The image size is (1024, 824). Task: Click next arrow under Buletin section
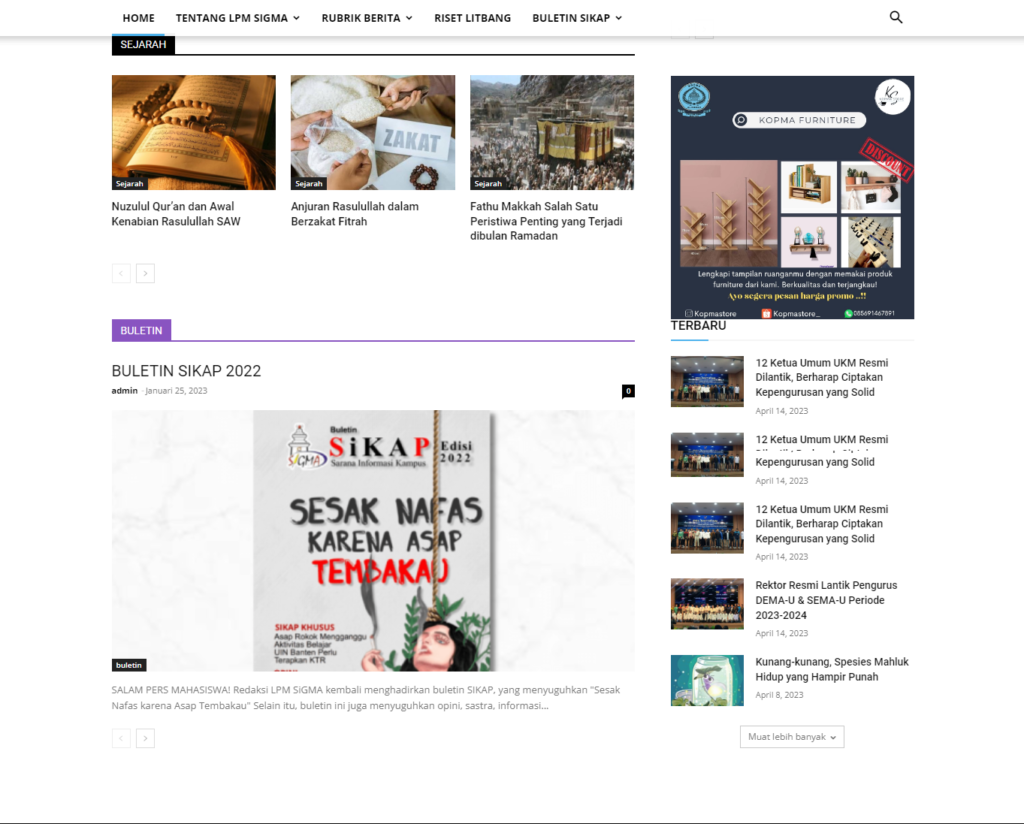[145, 738]
